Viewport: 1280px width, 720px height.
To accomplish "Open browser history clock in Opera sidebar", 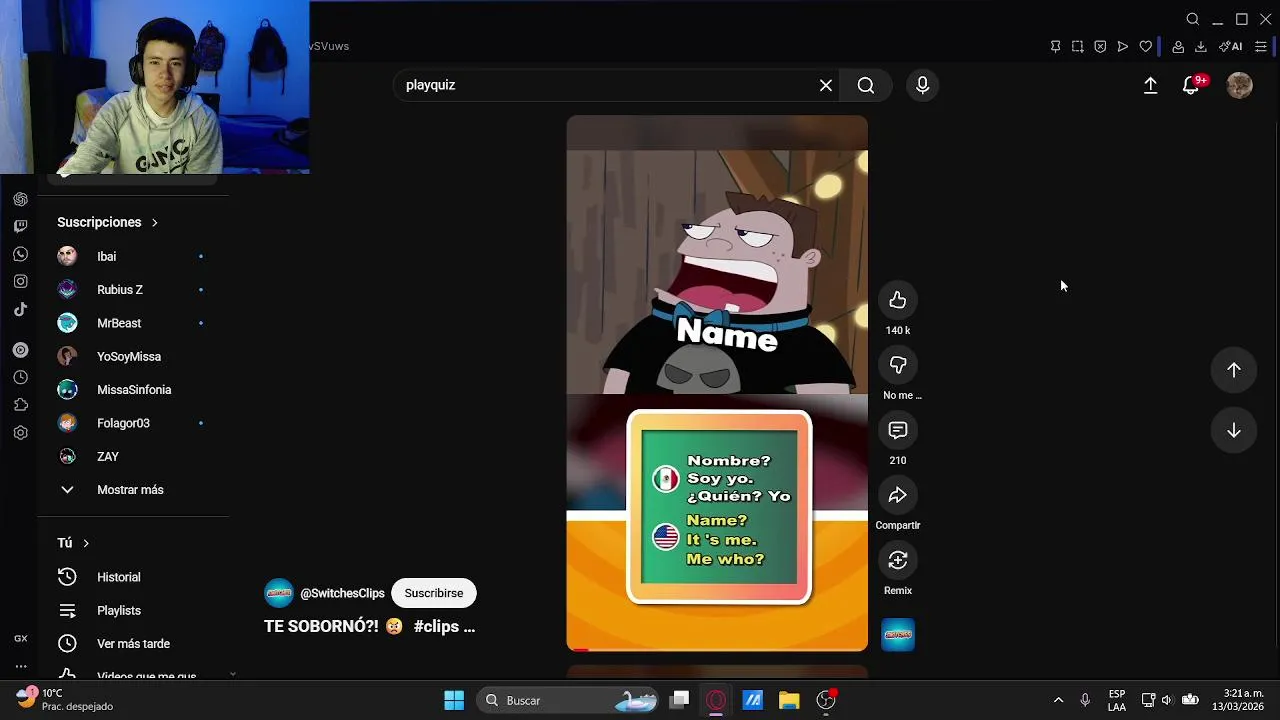I will pos(20,378).
